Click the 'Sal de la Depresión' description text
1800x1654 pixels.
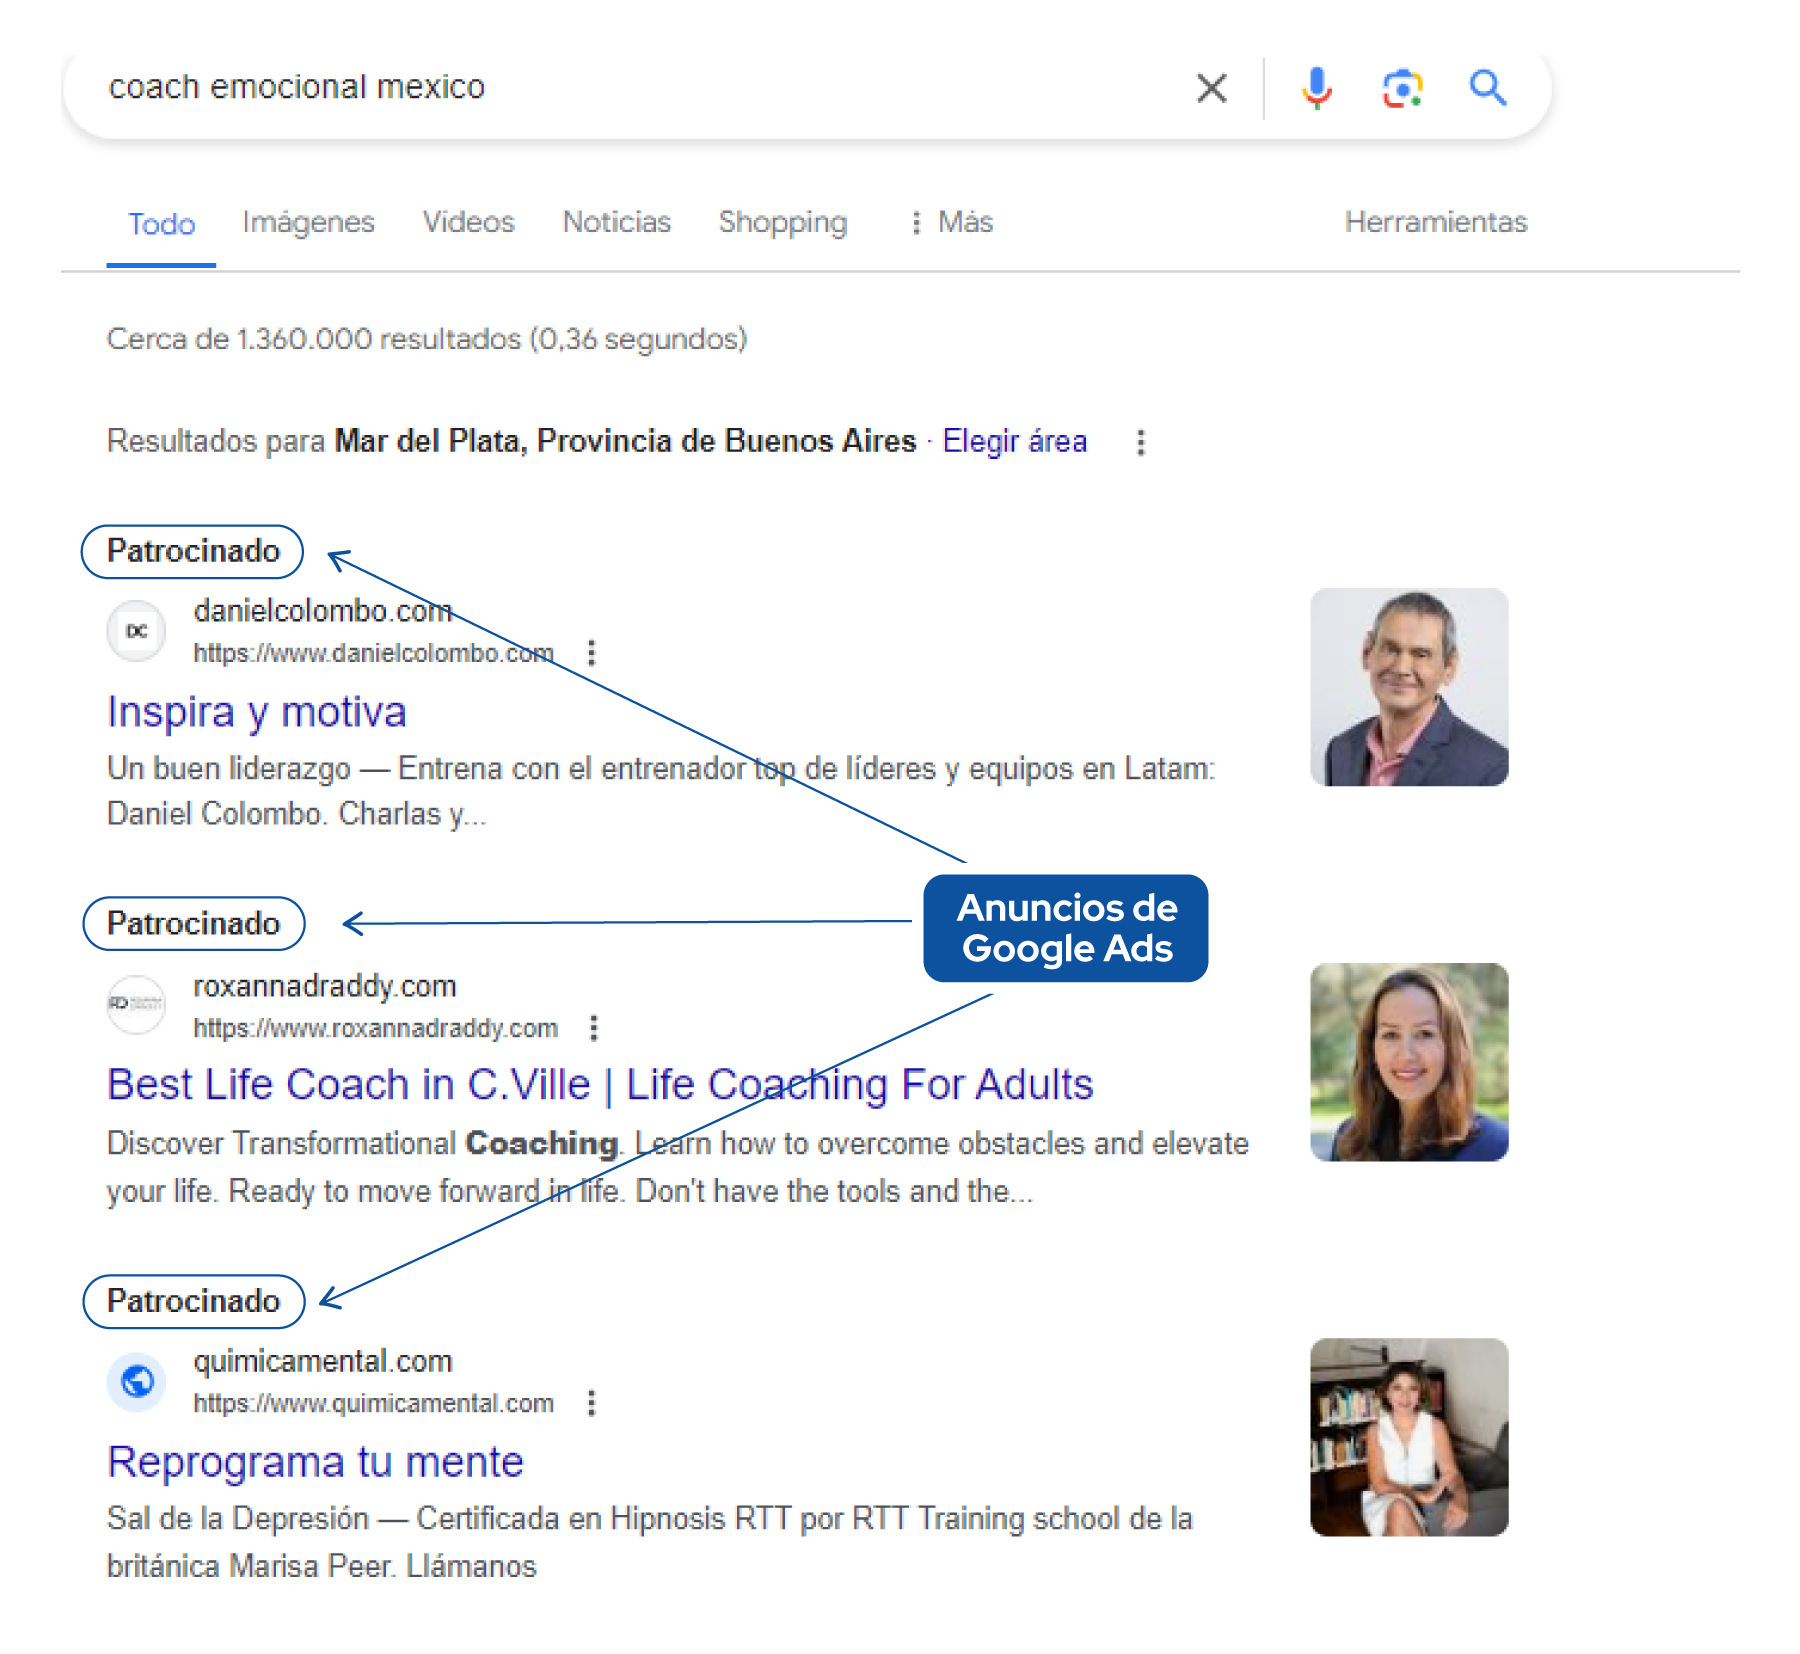(x=650, y=1542)
